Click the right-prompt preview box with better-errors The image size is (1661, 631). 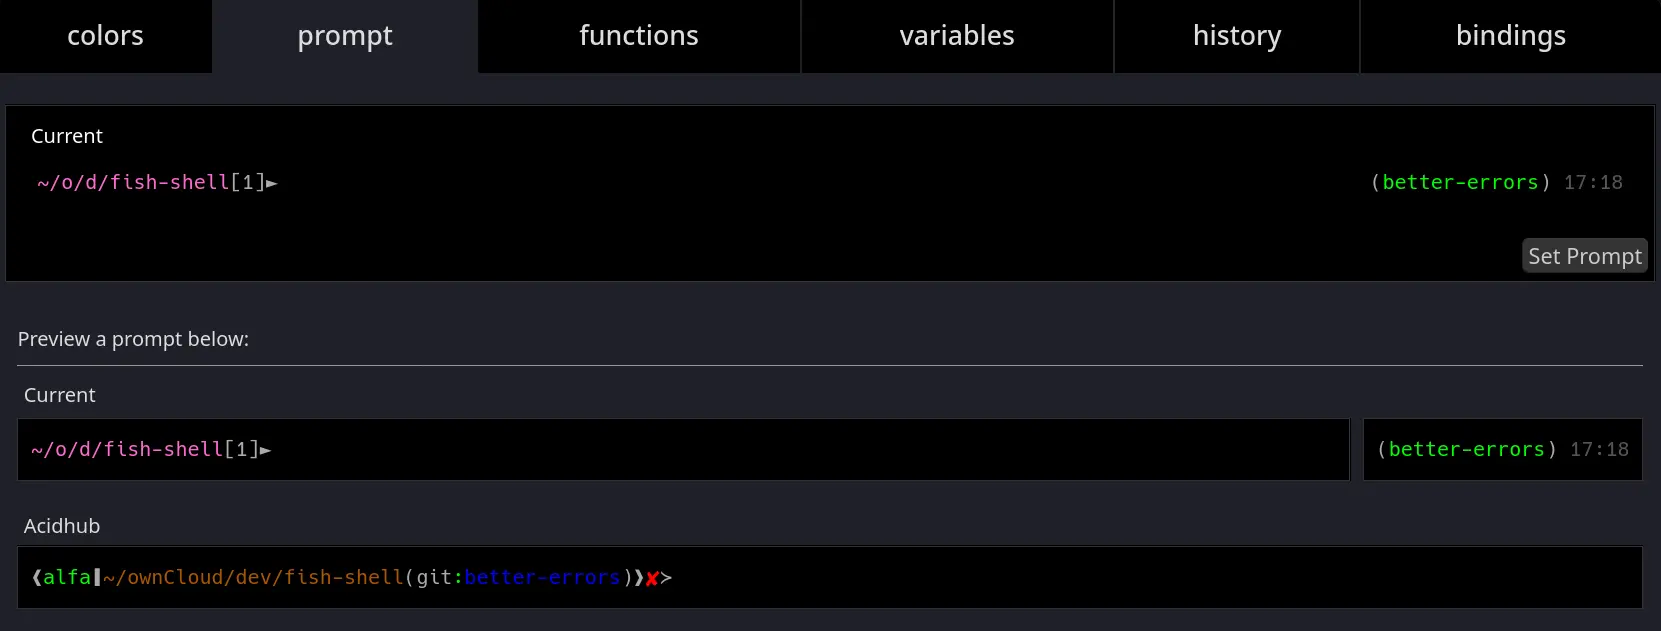pos(1503,449)
